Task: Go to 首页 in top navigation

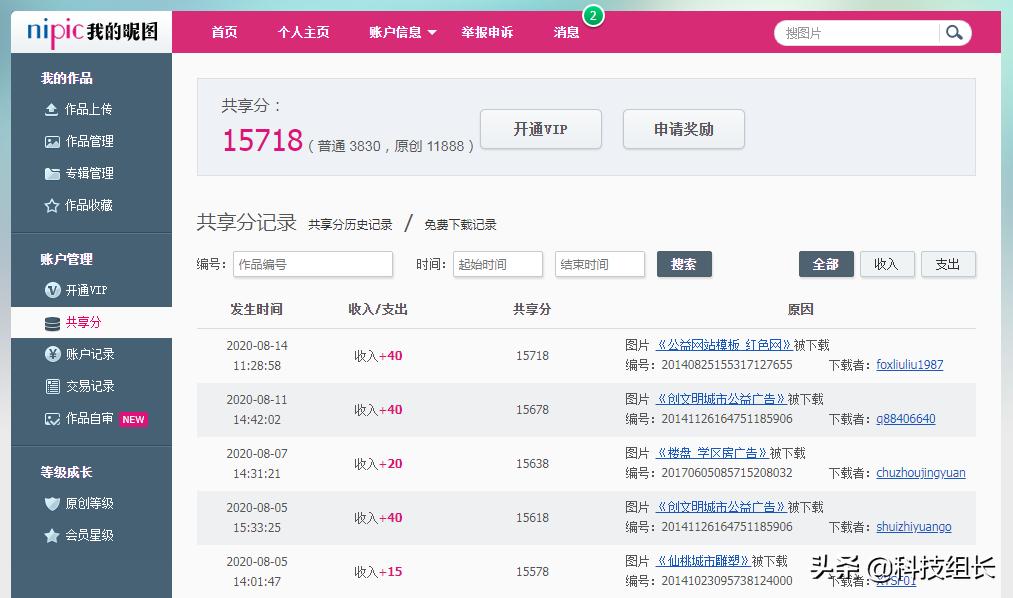Action: point(224,32)
